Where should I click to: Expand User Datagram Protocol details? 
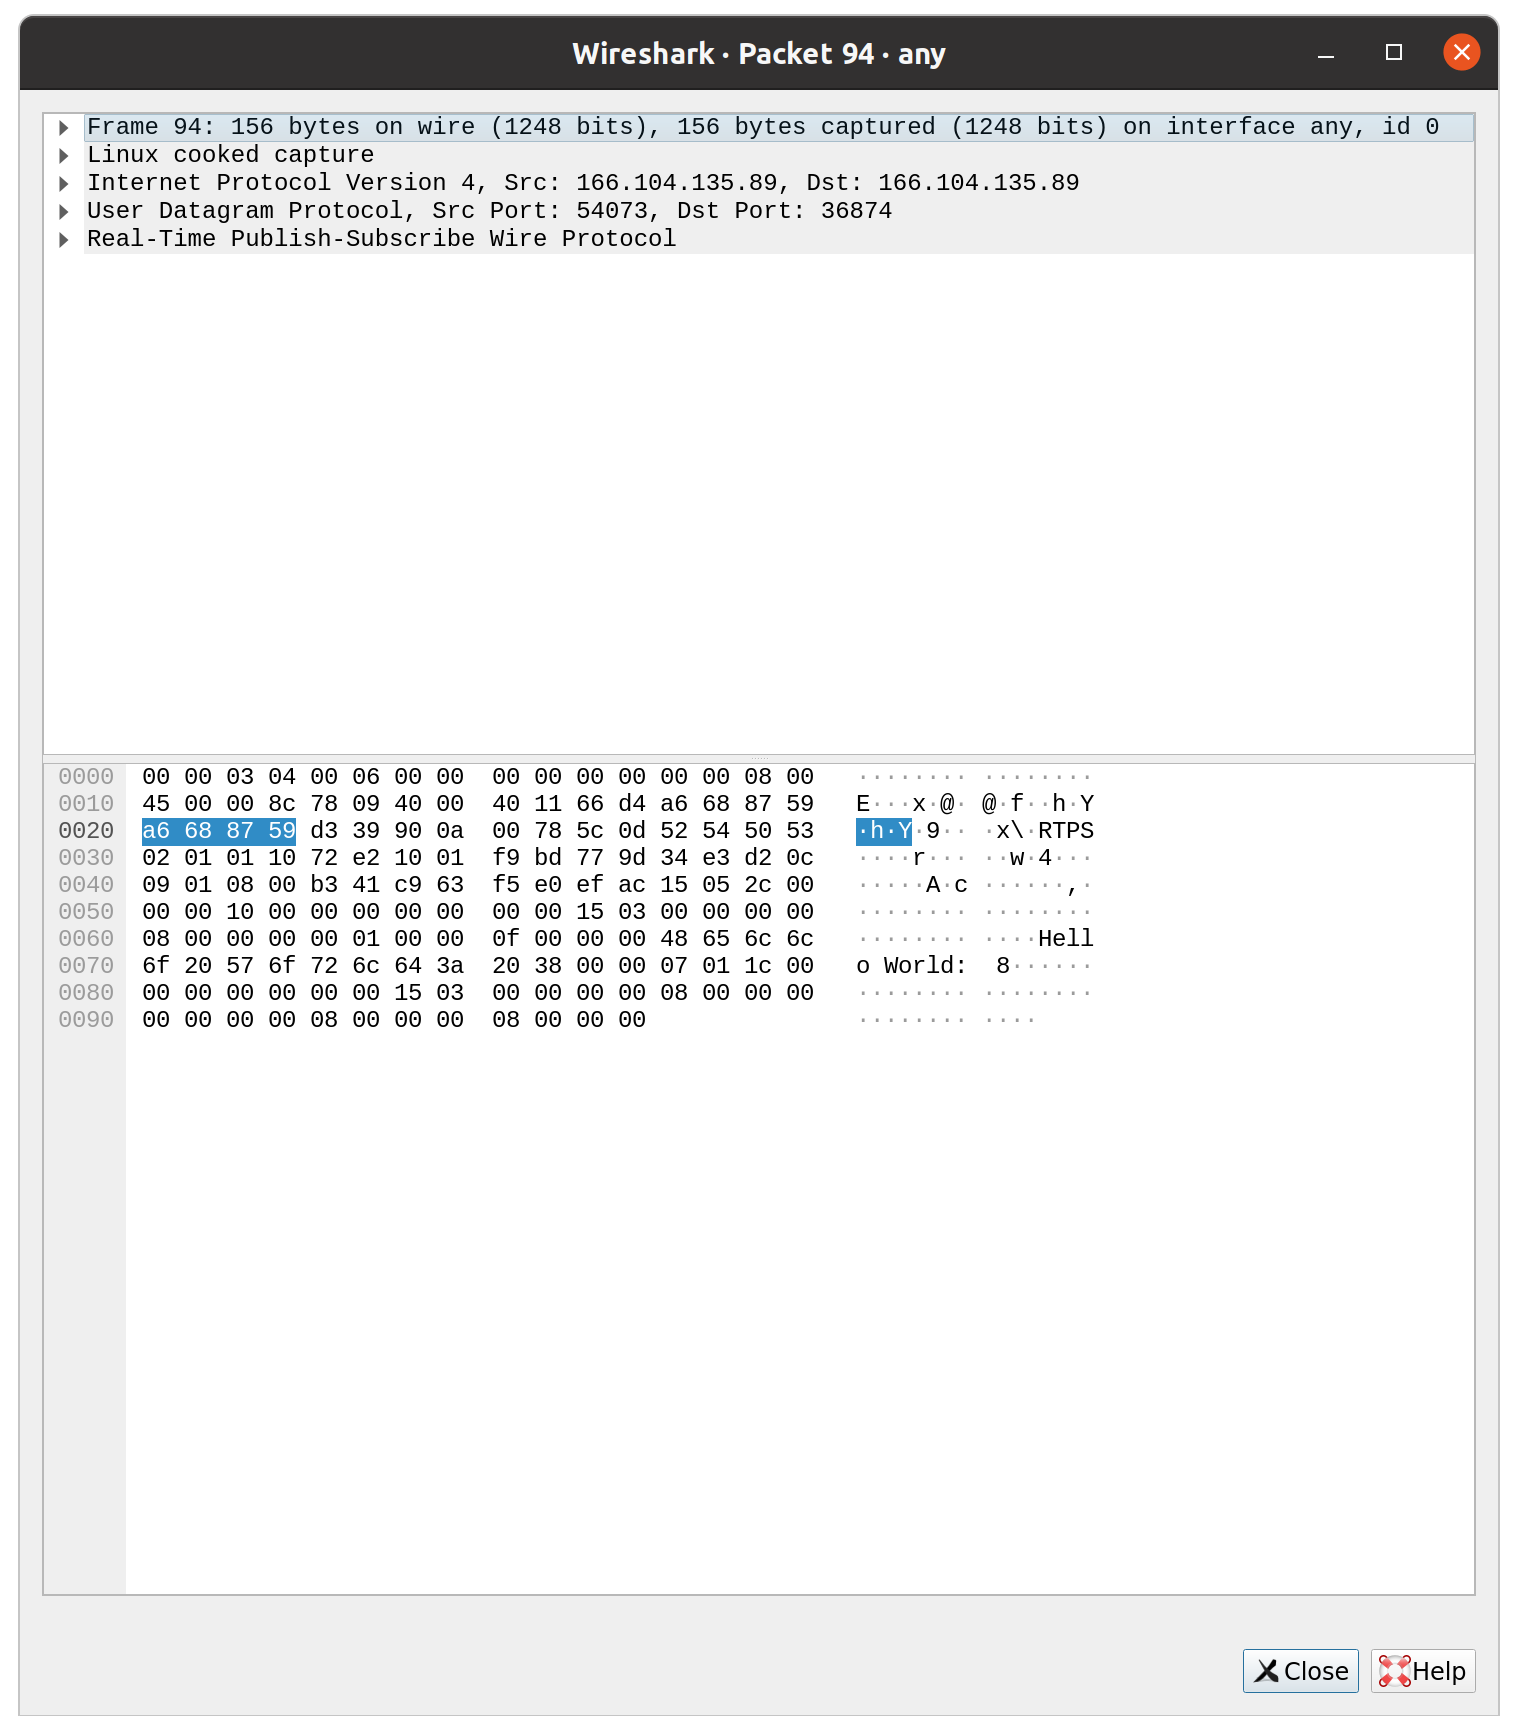[x=64, y=211]
